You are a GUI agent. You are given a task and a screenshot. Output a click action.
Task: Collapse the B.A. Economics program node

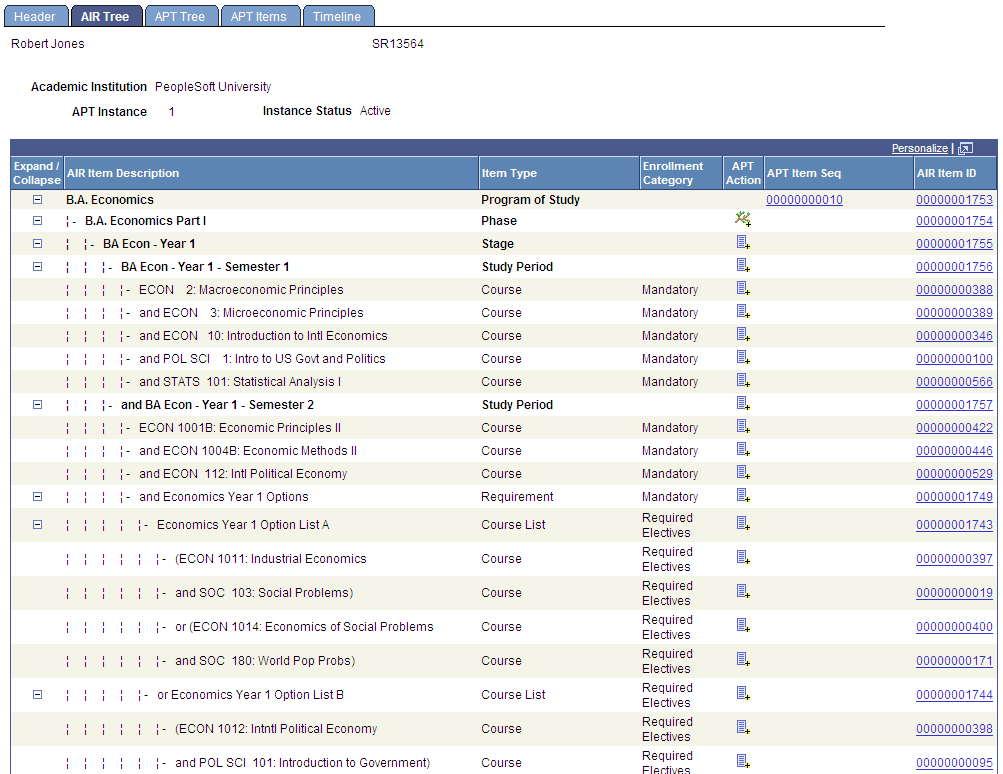(36, 199)
